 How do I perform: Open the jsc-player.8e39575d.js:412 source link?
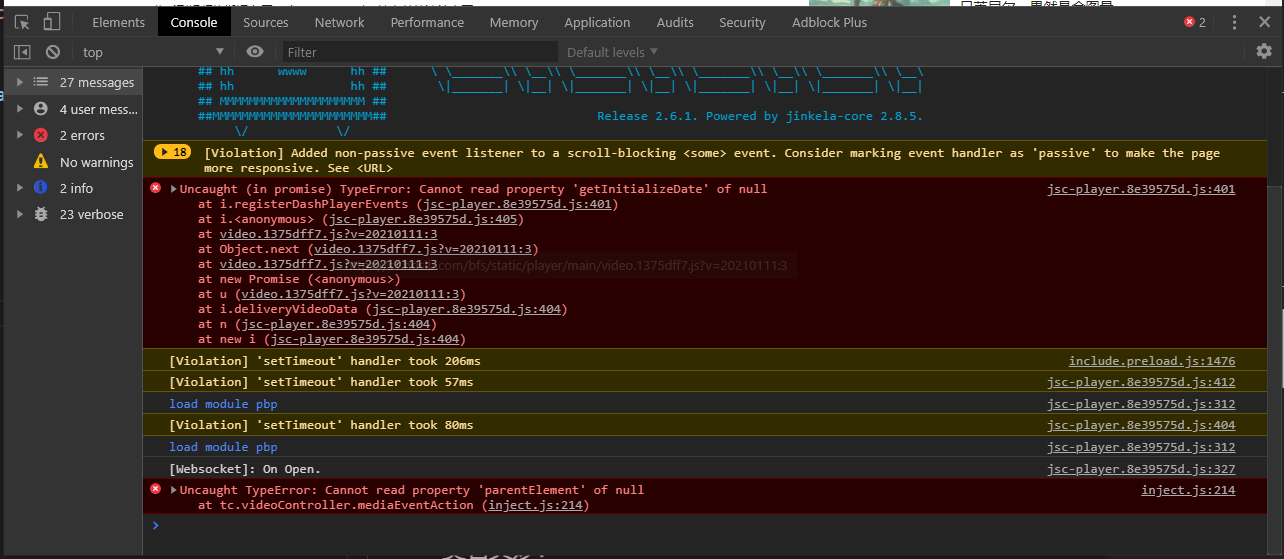click(1141, 382)
